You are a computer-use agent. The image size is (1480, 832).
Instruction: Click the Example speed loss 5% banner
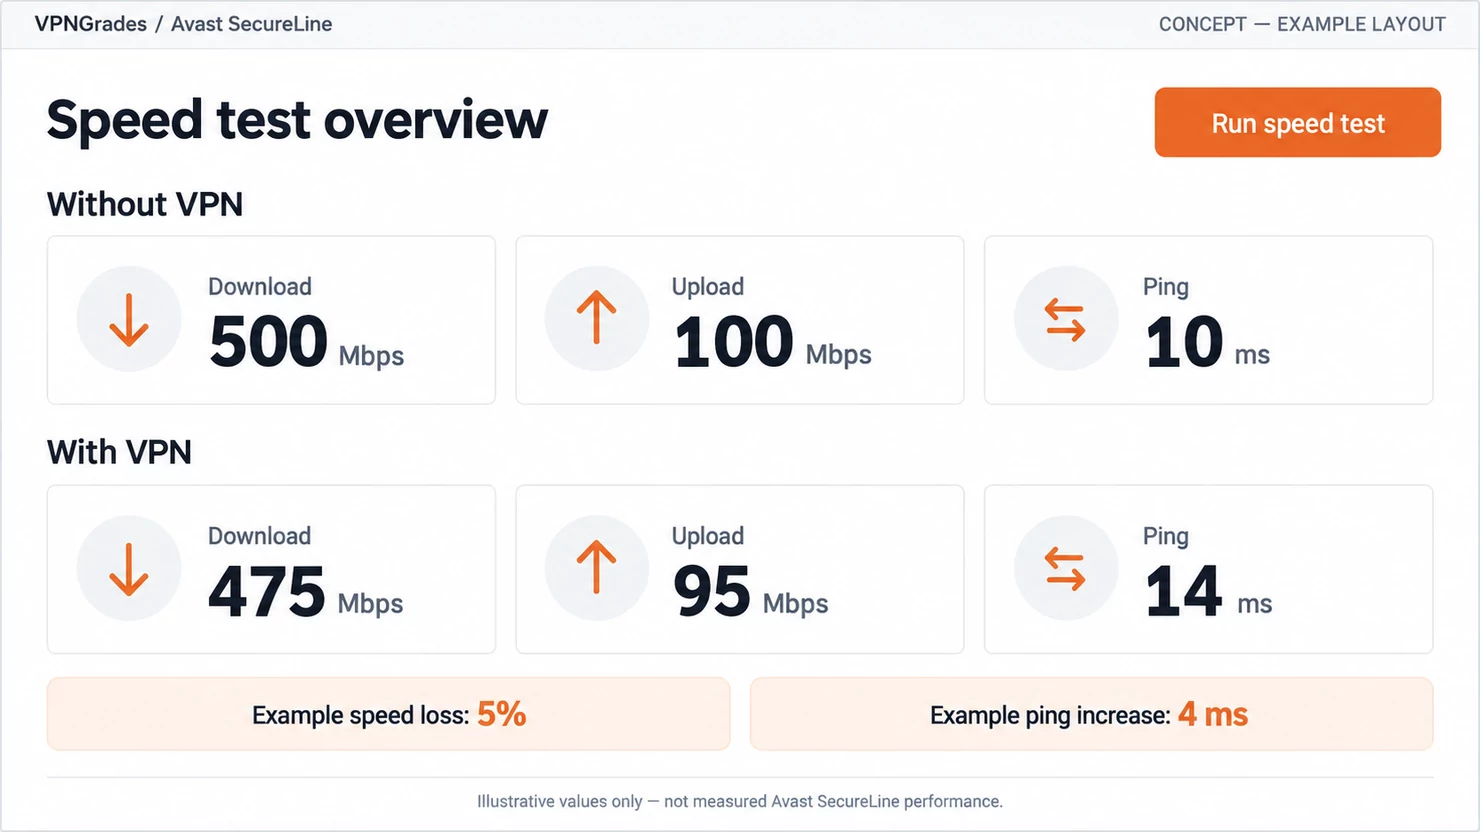388,714
